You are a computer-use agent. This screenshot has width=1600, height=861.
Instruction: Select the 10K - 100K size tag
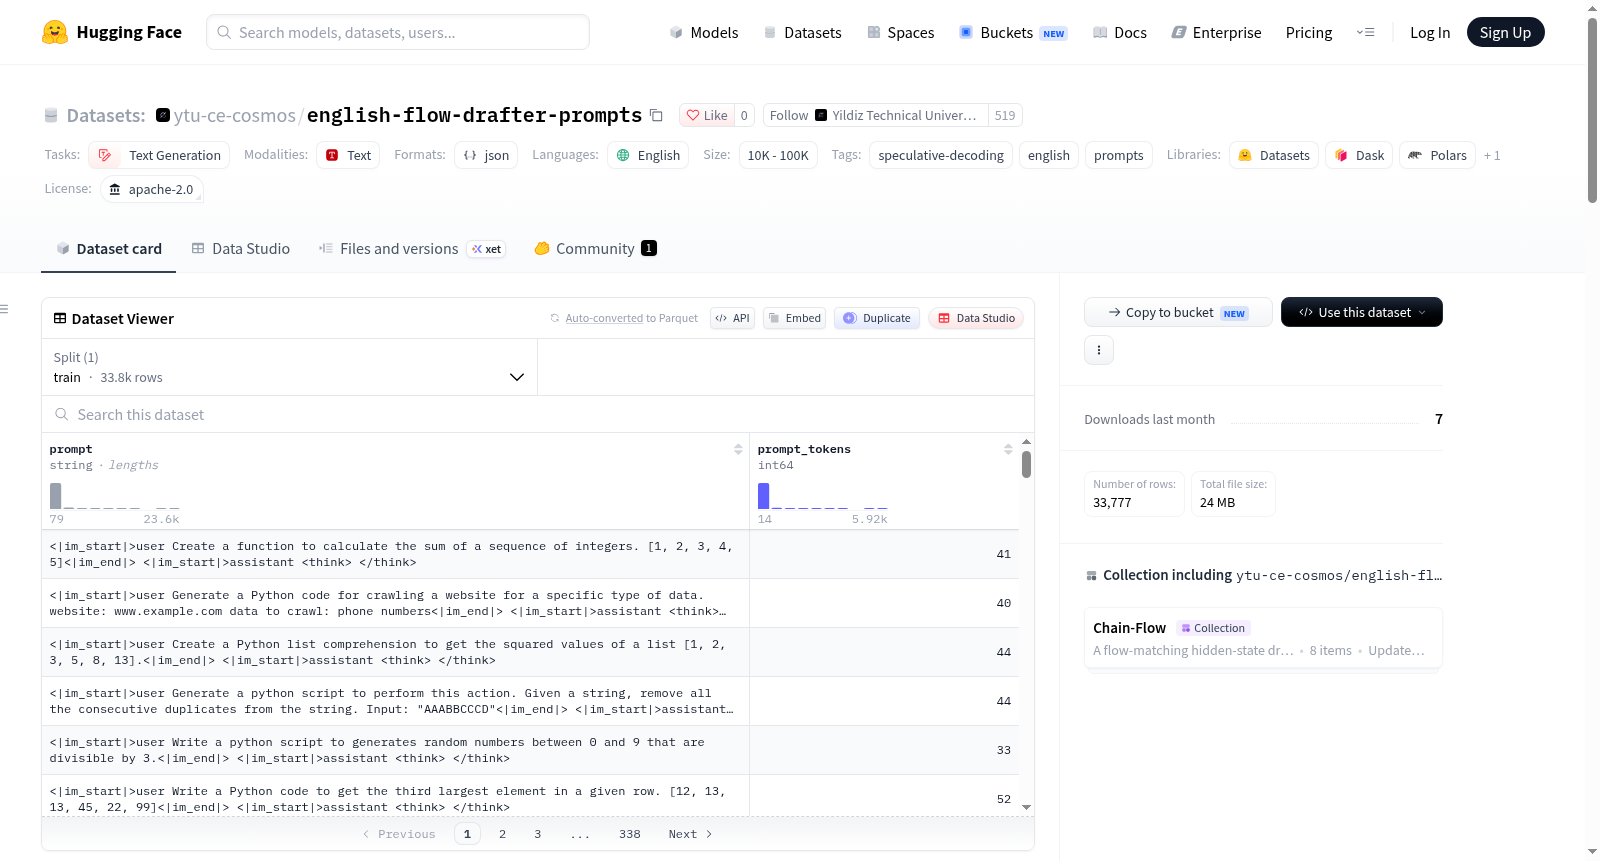tap(778, 155)
